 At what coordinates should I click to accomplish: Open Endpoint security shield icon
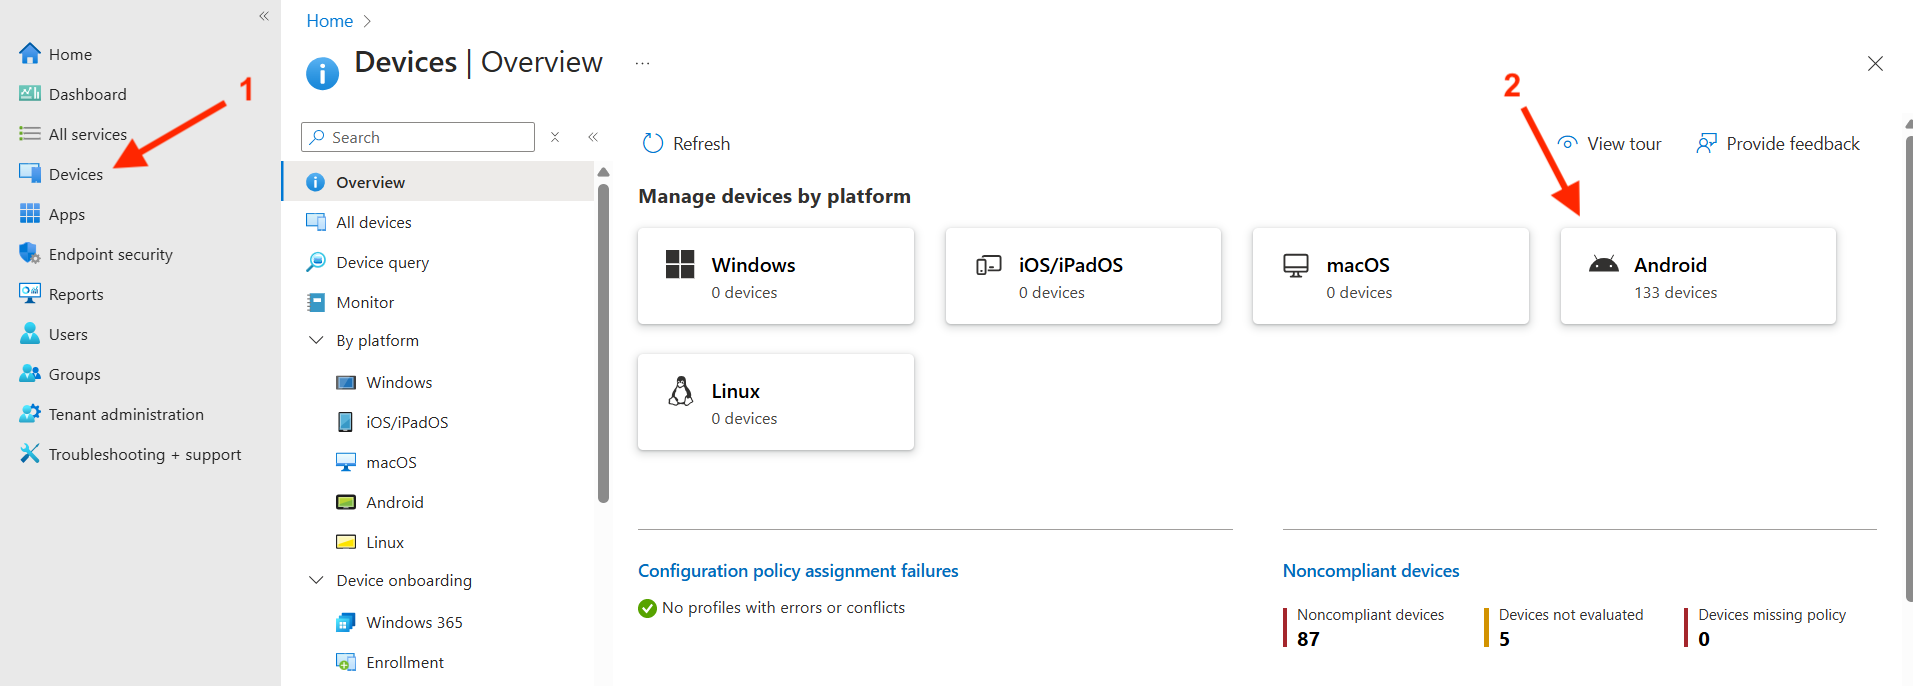tap(30, 254)
